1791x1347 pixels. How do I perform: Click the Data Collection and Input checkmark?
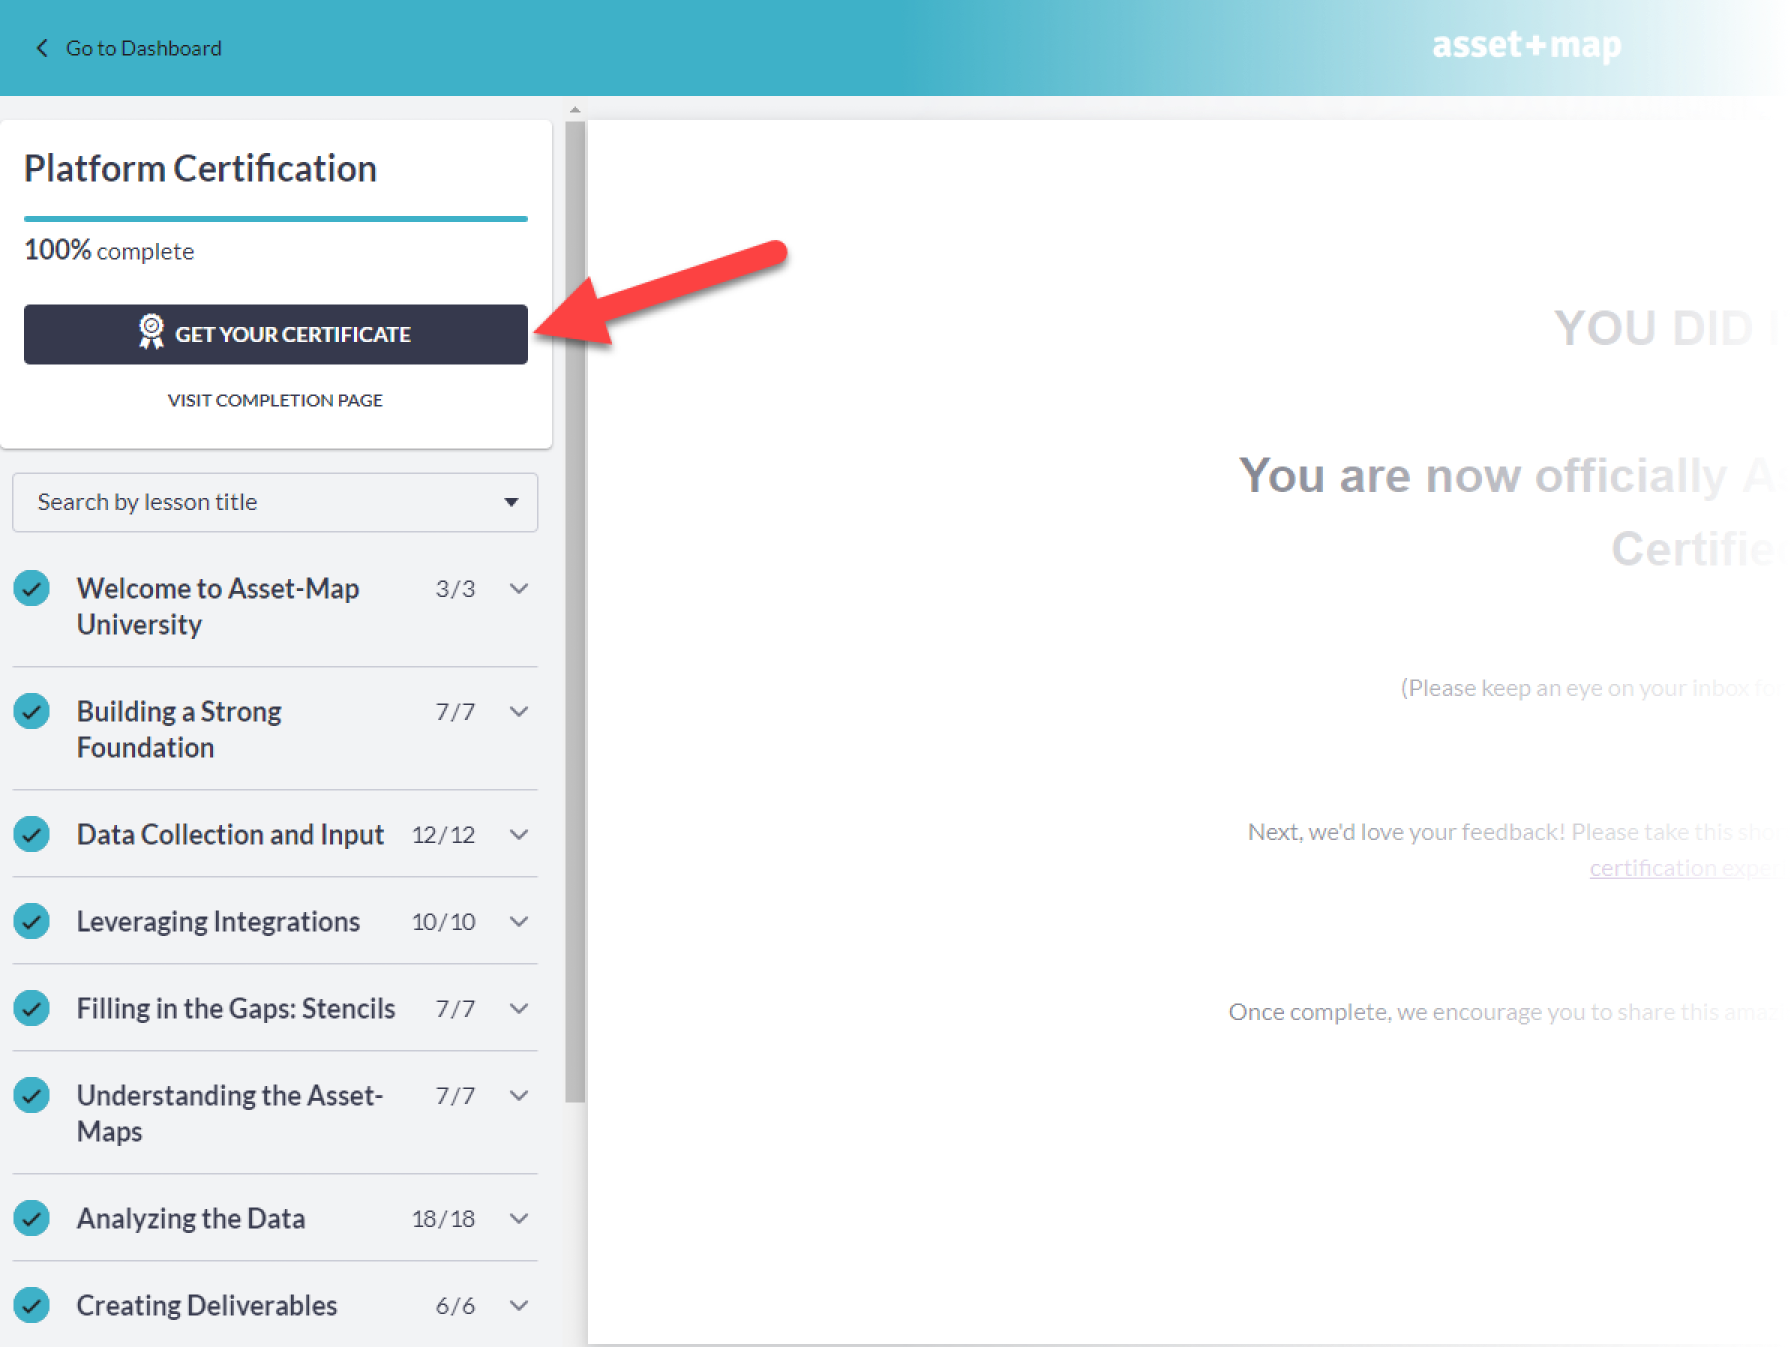(x=32, y=834)
